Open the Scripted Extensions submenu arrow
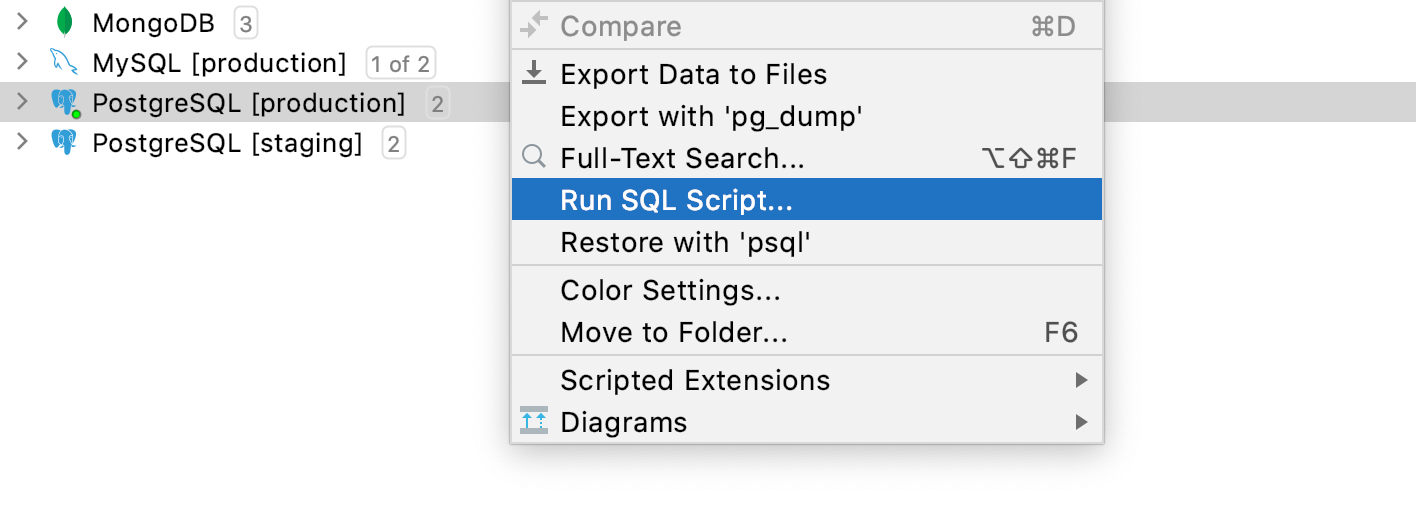This screenshot has width=1416, height=518. click(x=1081, y=380)
